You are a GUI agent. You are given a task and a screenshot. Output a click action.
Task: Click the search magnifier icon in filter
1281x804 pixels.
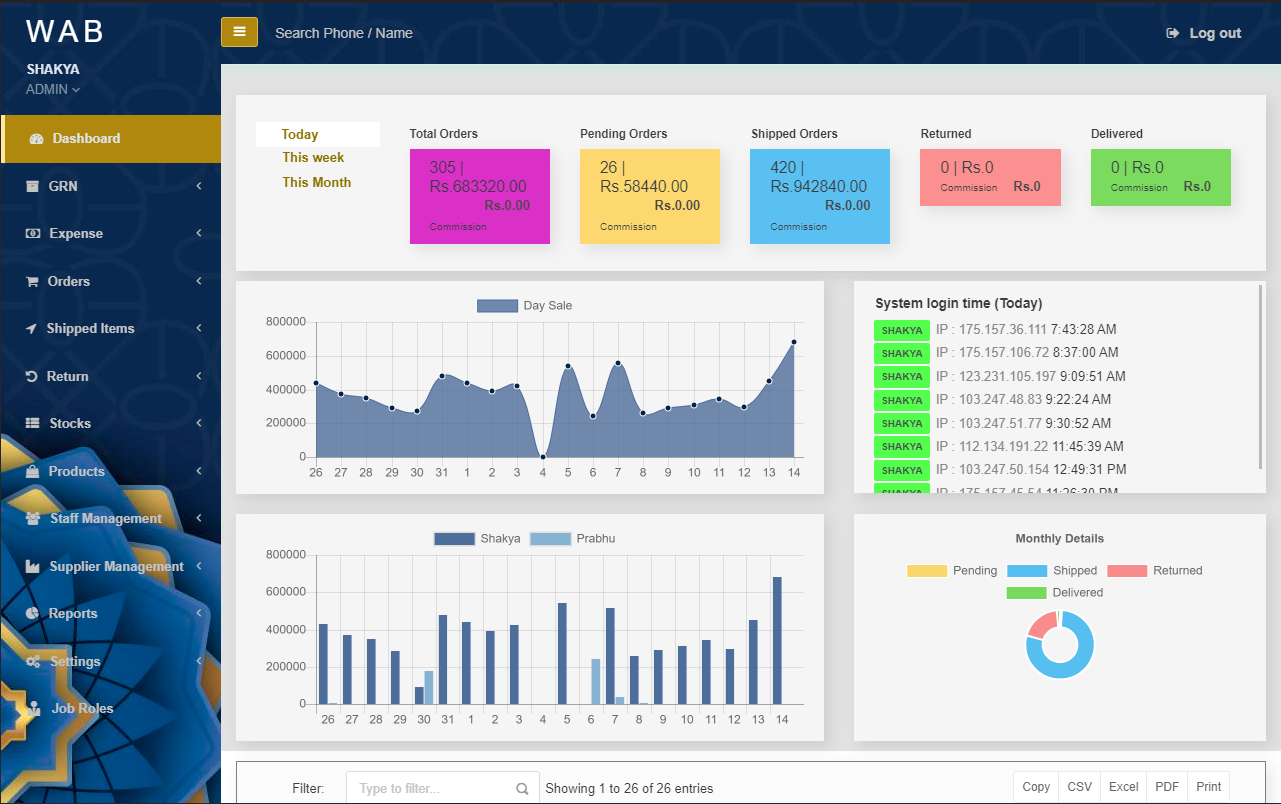(522, 788)
